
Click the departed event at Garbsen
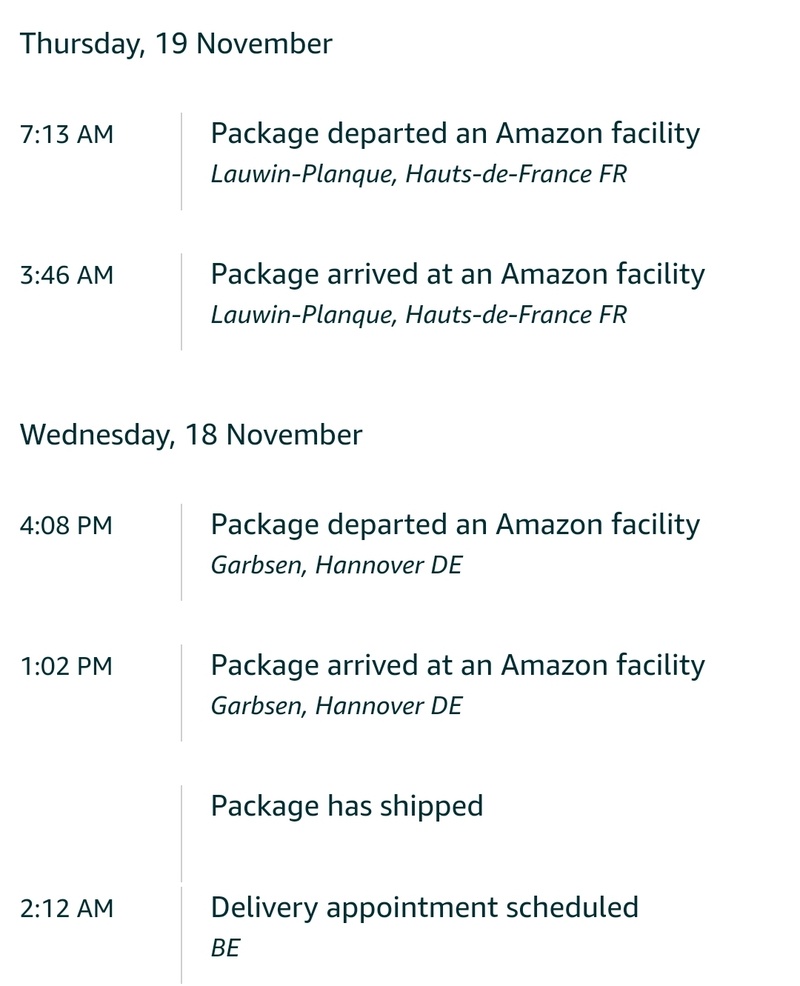coord(455,524)
